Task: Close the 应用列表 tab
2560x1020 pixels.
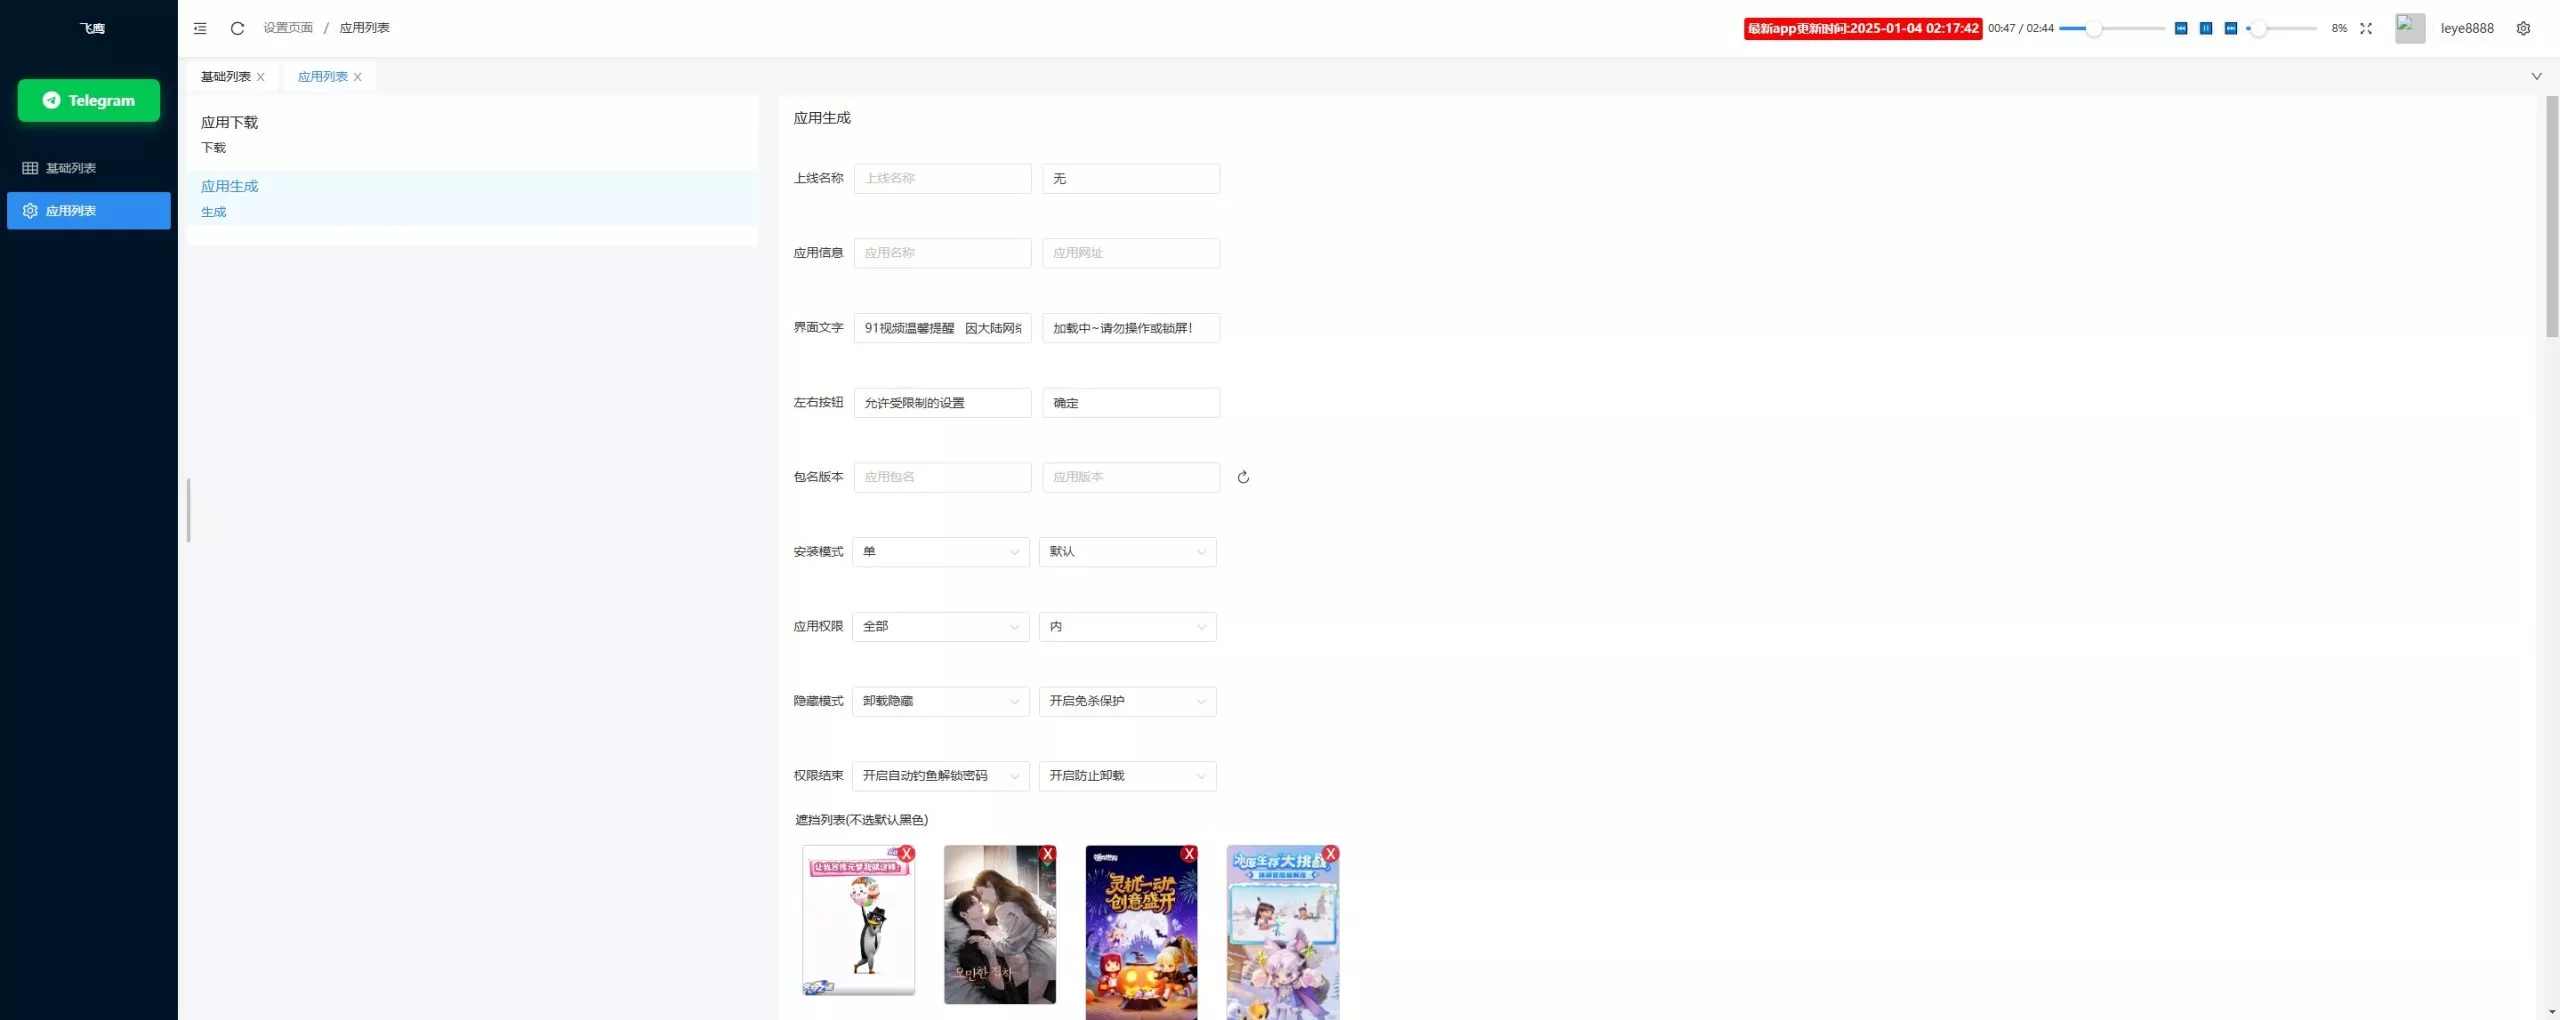Action: [x=358, y=77]
